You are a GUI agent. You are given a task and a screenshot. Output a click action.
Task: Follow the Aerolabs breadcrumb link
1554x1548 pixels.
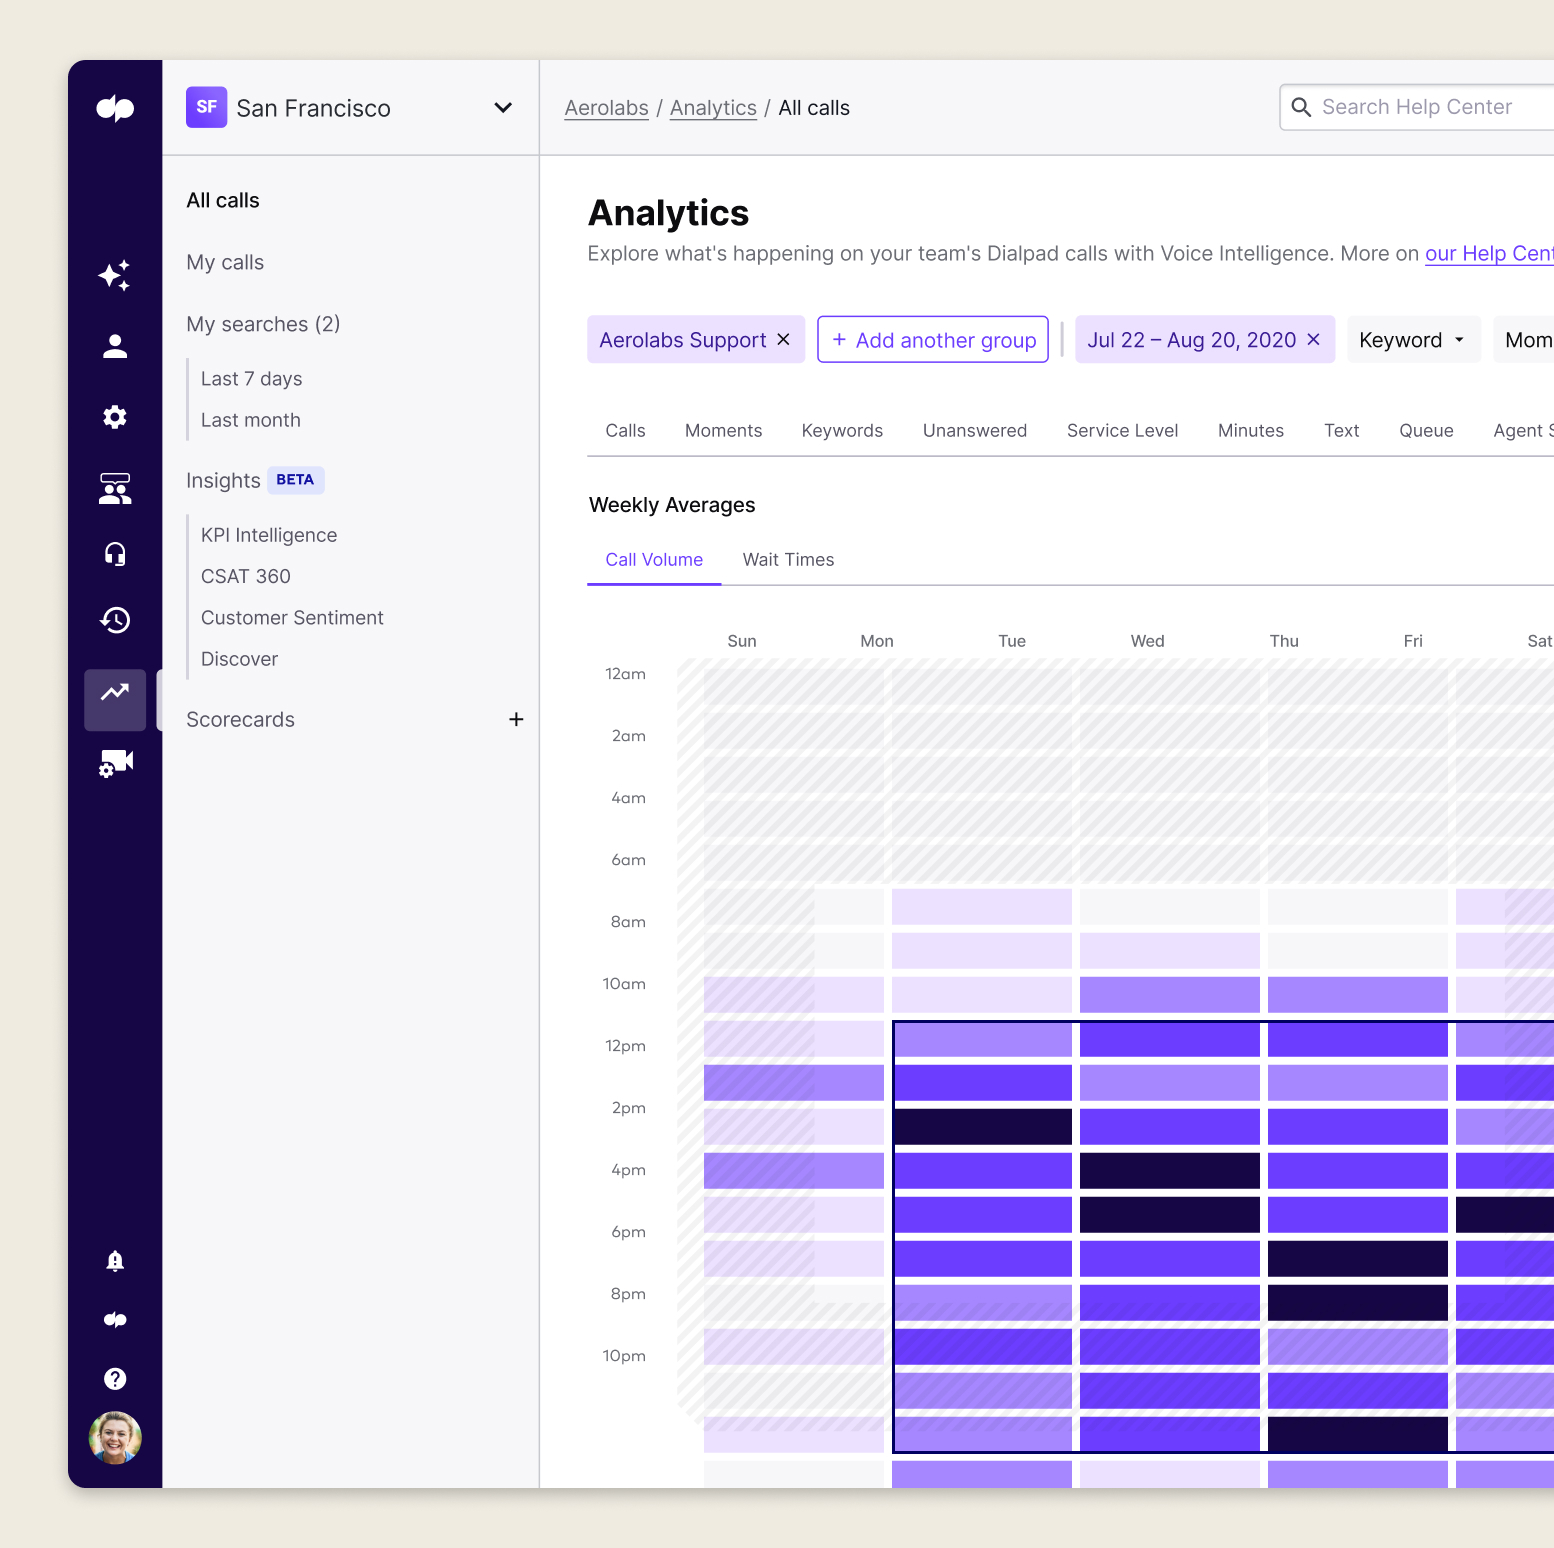click(606, 108)
